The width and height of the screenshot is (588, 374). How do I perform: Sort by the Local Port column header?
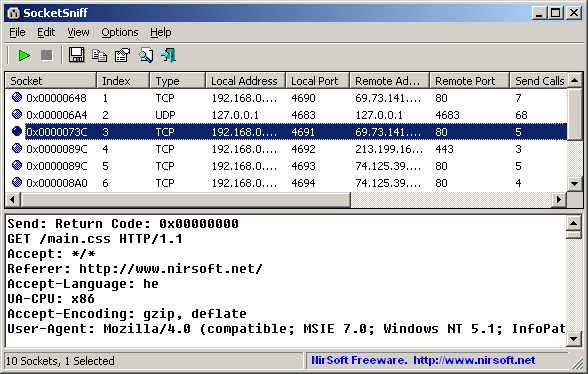[x=317, y=81]
